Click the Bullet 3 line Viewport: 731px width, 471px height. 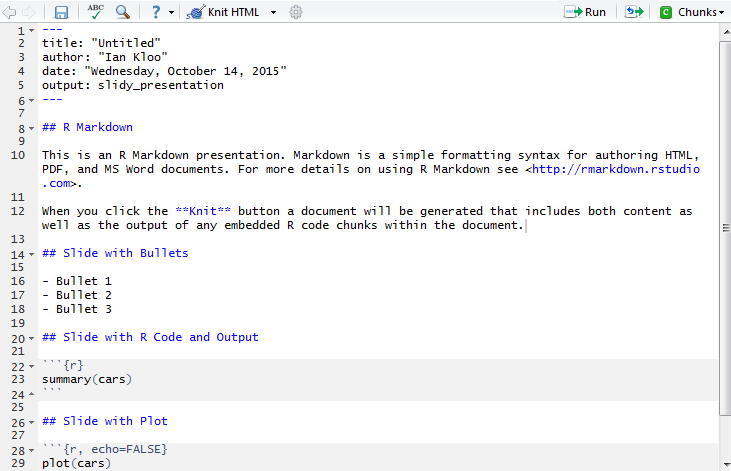pos(77,309)
